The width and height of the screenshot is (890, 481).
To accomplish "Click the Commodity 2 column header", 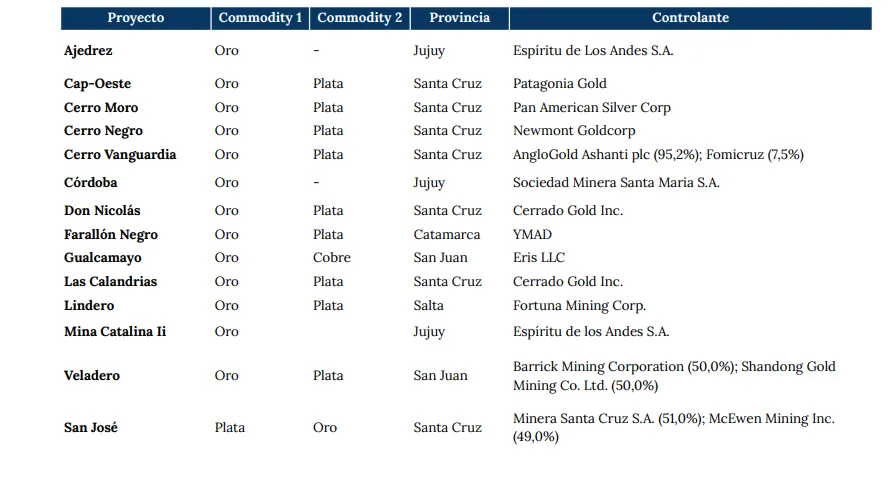I will pyautogui.click(x=358, y=18).
